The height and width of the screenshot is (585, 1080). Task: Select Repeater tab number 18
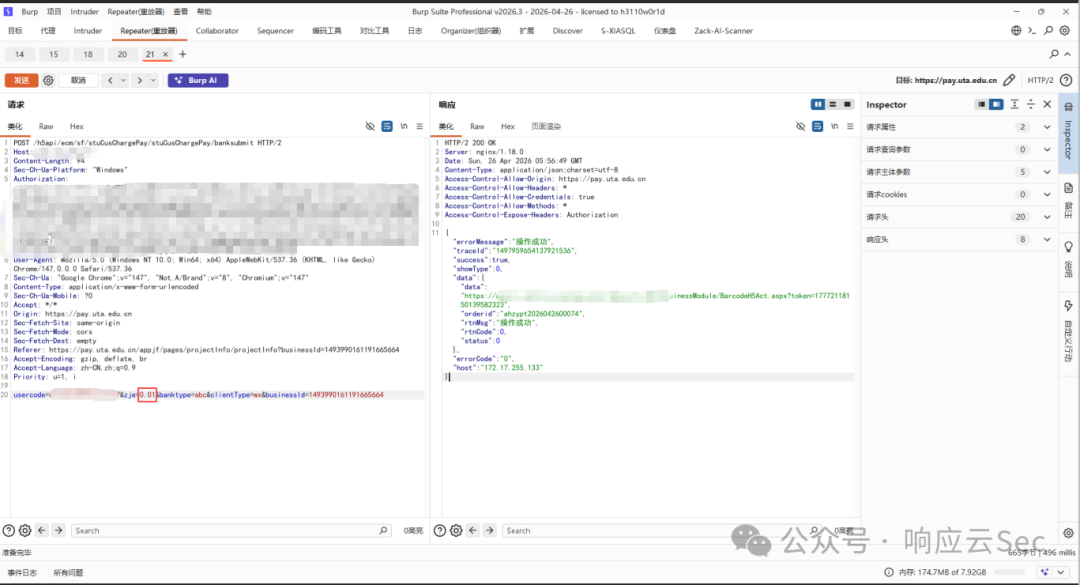[x=88, y=54]
